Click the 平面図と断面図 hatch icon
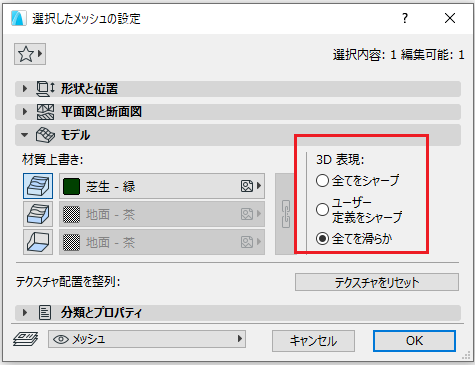Screen dimensions: 475x365 (45, 112)
